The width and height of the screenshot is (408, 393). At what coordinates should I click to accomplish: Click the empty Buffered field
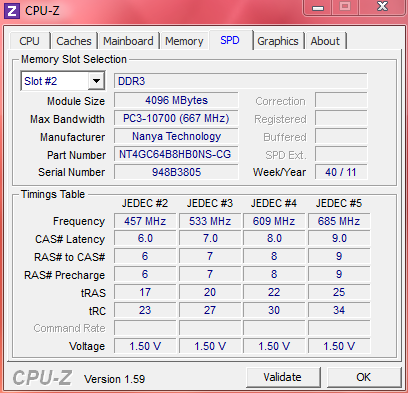pyautogui.click(x=341, y=136)
